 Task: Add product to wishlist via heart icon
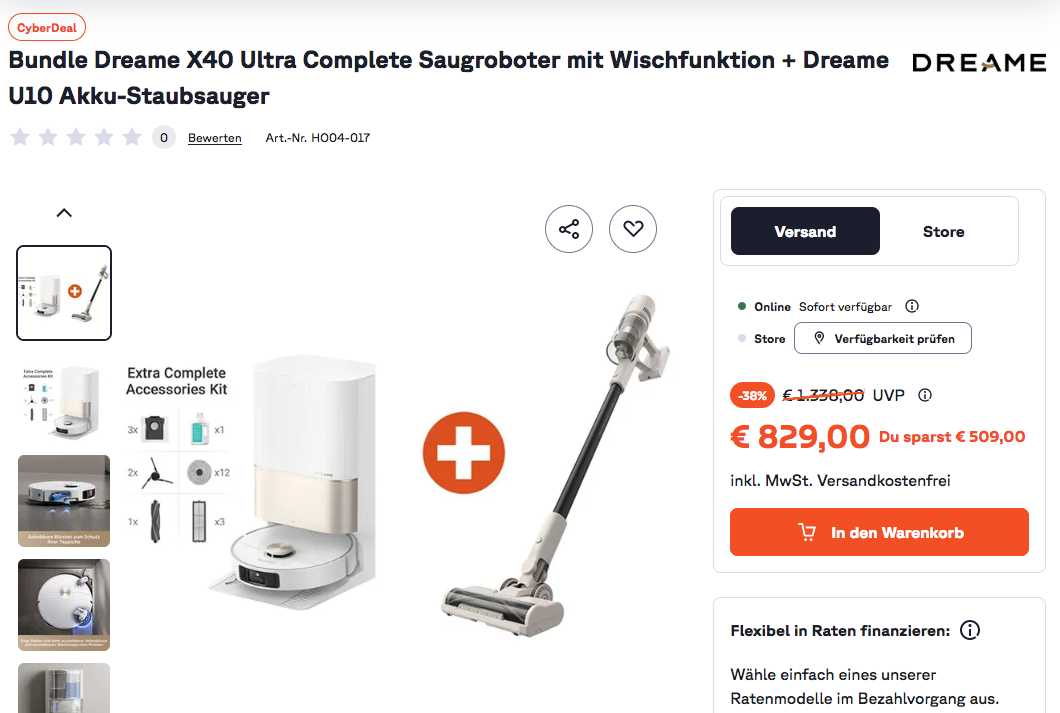[633, 229]
